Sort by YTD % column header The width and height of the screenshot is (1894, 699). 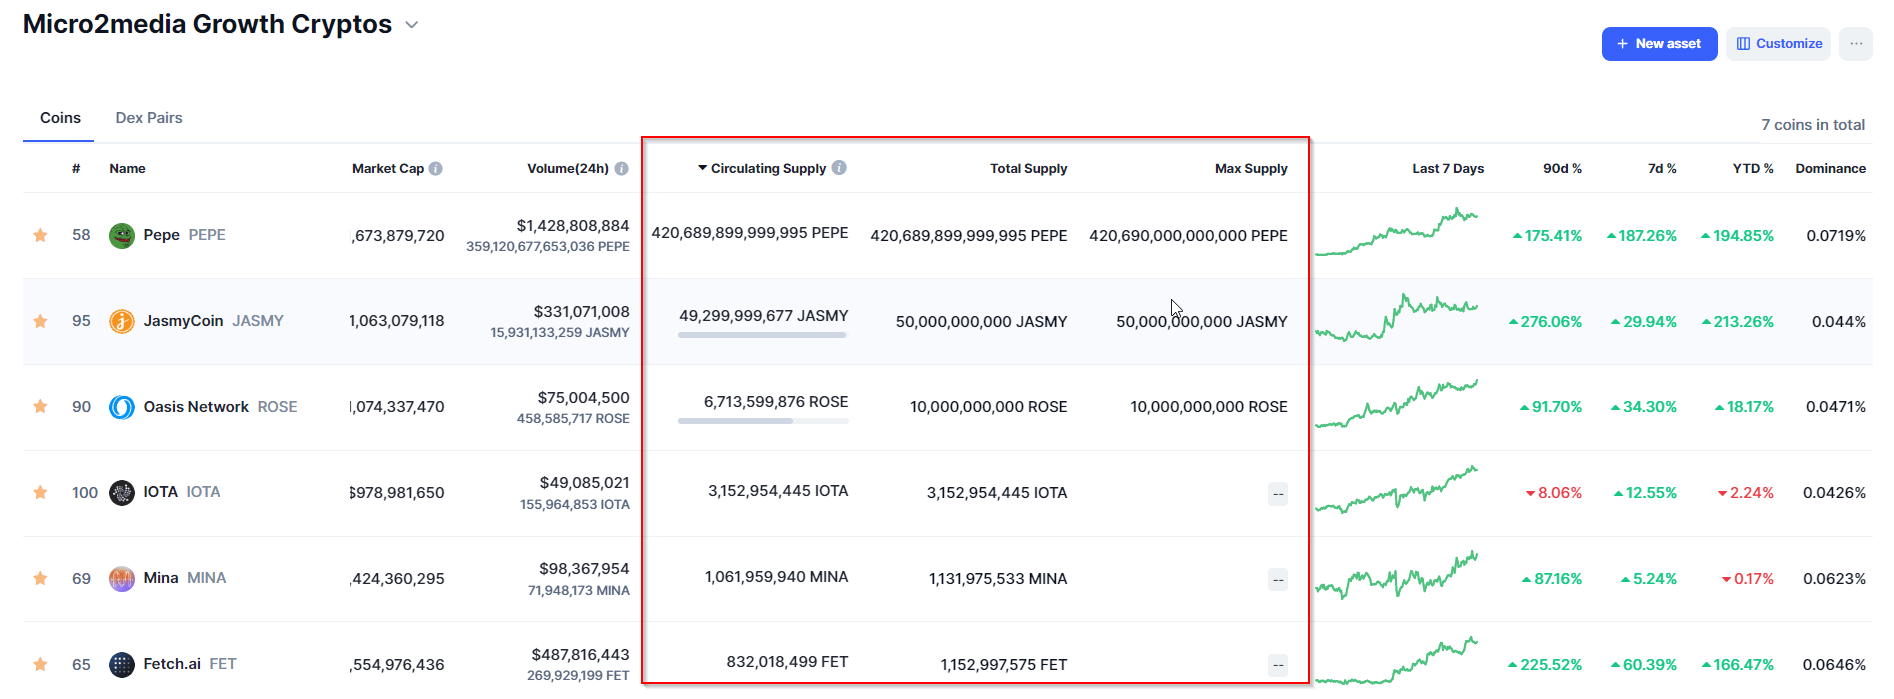tap(1753, 168)
